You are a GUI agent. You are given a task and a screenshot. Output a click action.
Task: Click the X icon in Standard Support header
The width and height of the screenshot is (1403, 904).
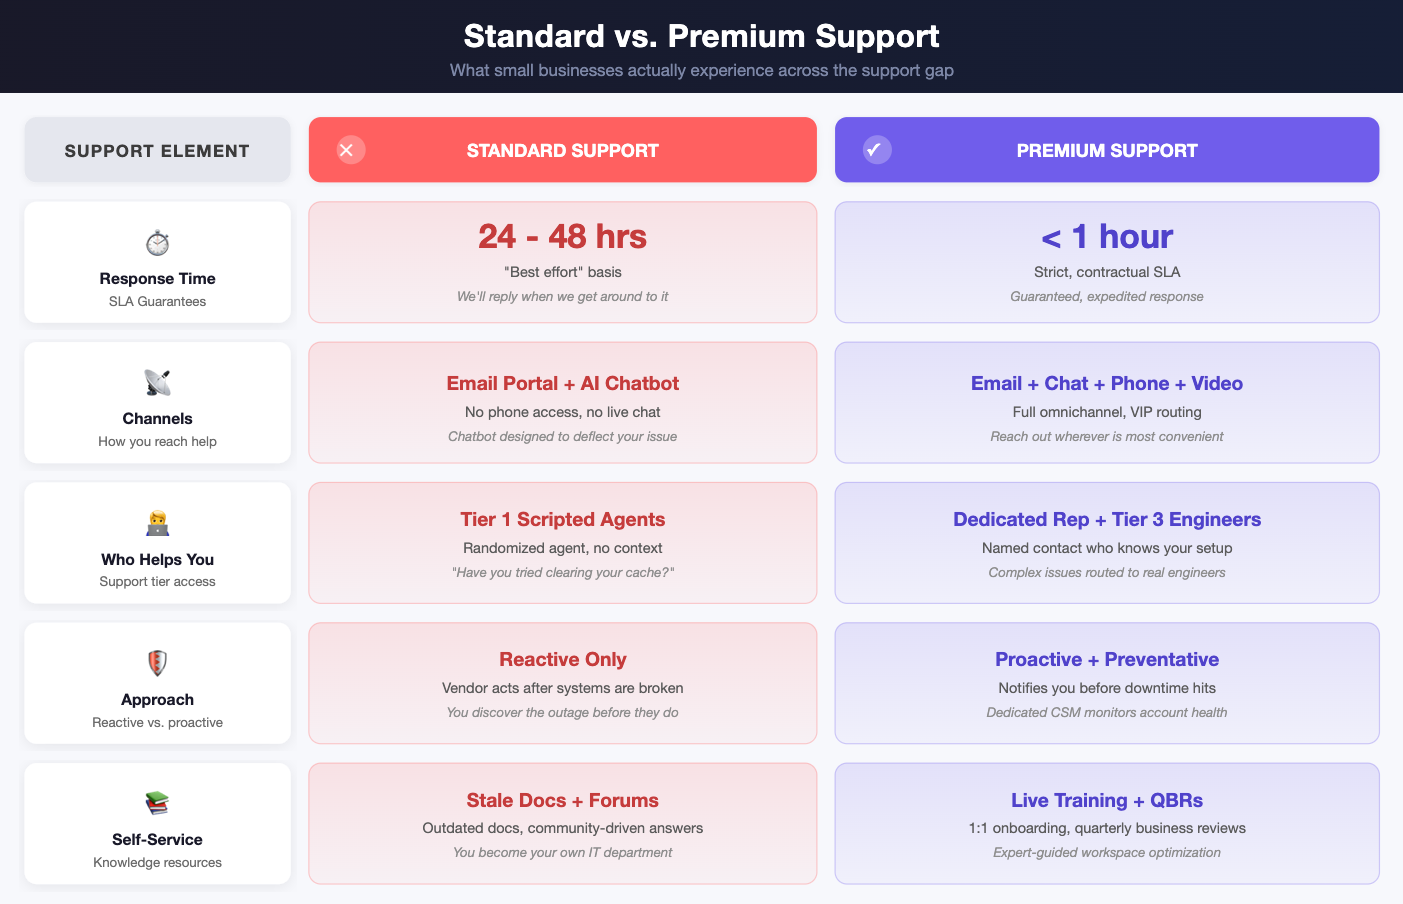pos(347,150)
